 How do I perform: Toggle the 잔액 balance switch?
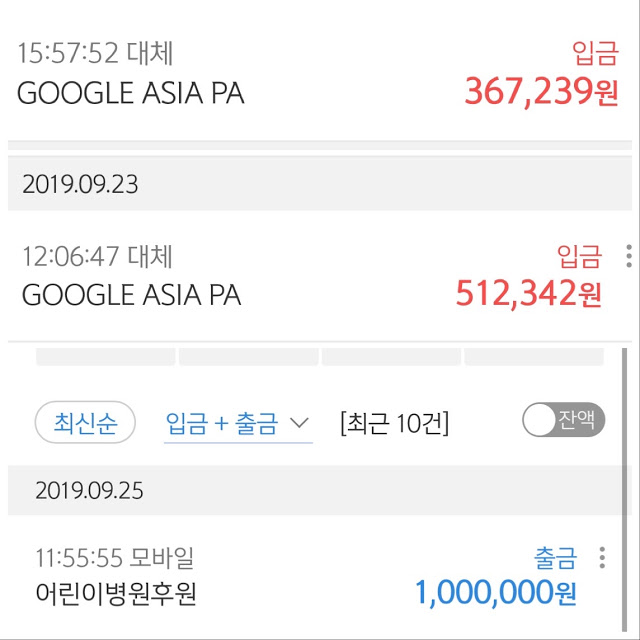(x=563, y=420)
